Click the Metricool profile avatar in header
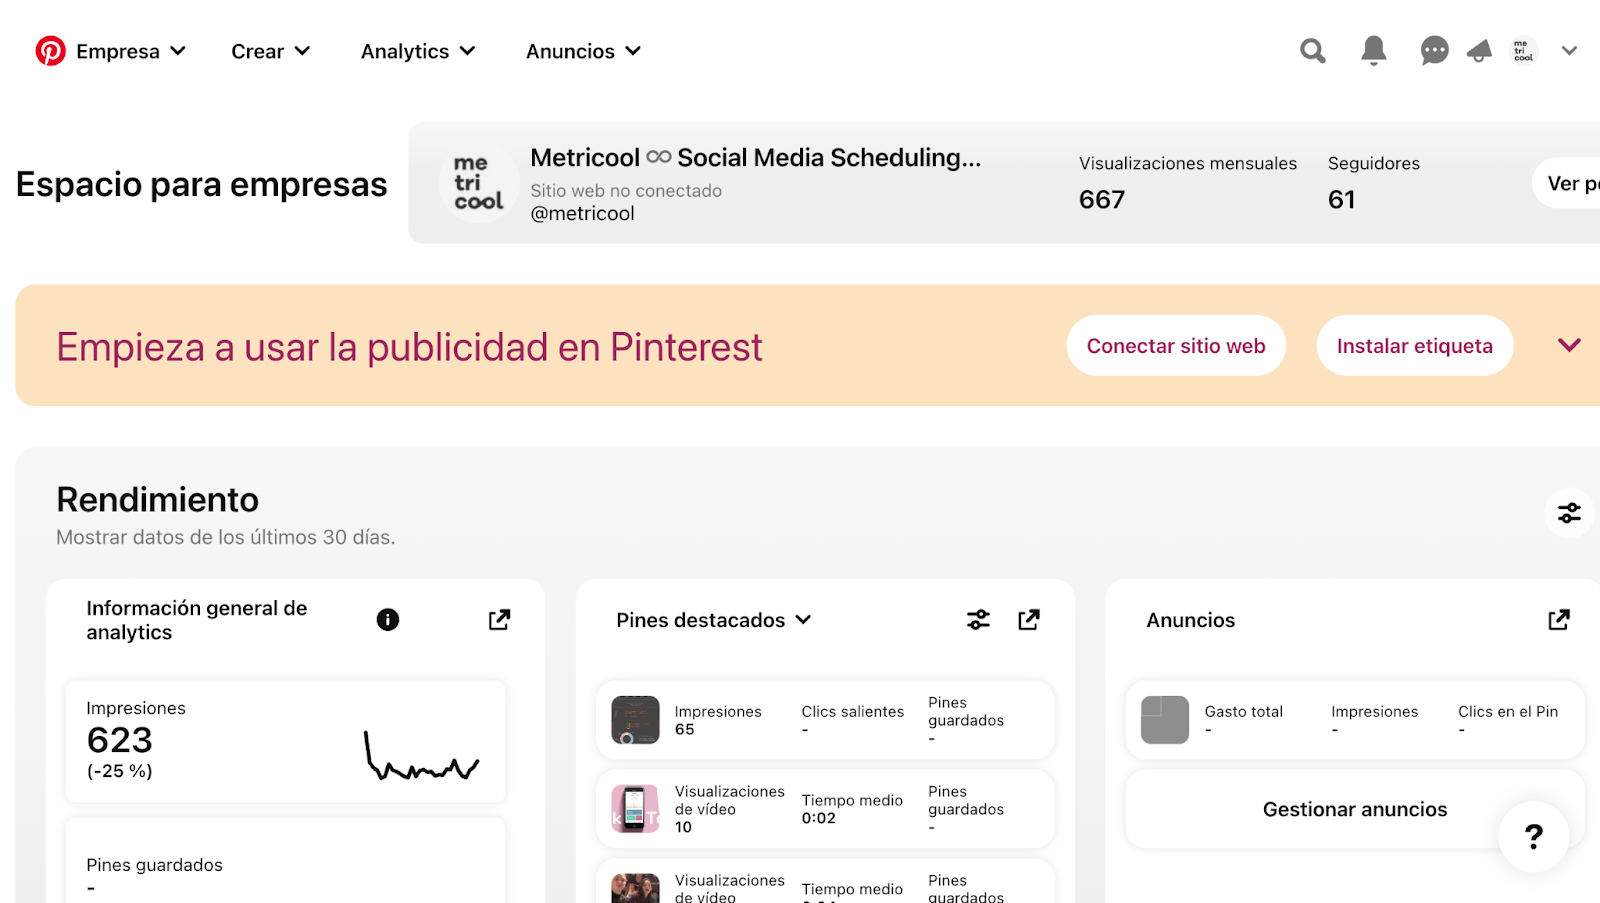1600x903 pixels. click(1523, 51)
